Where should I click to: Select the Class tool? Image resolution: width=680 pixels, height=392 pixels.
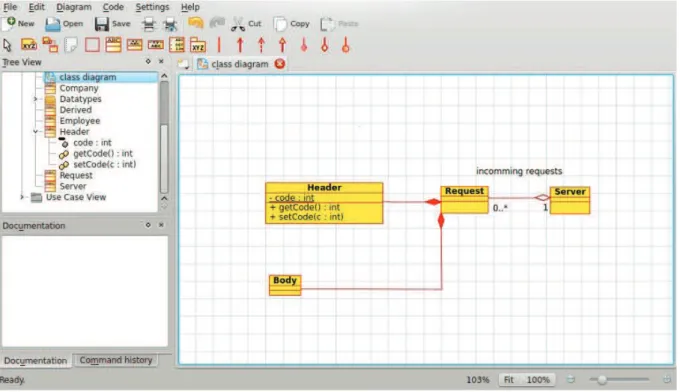[113, 45]
